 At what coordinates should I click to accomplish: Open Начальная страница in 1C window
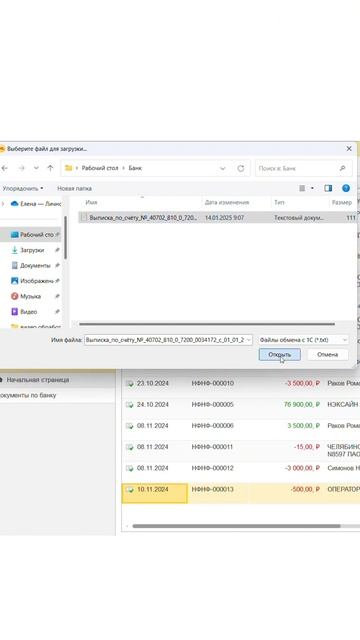coord(38,380)
